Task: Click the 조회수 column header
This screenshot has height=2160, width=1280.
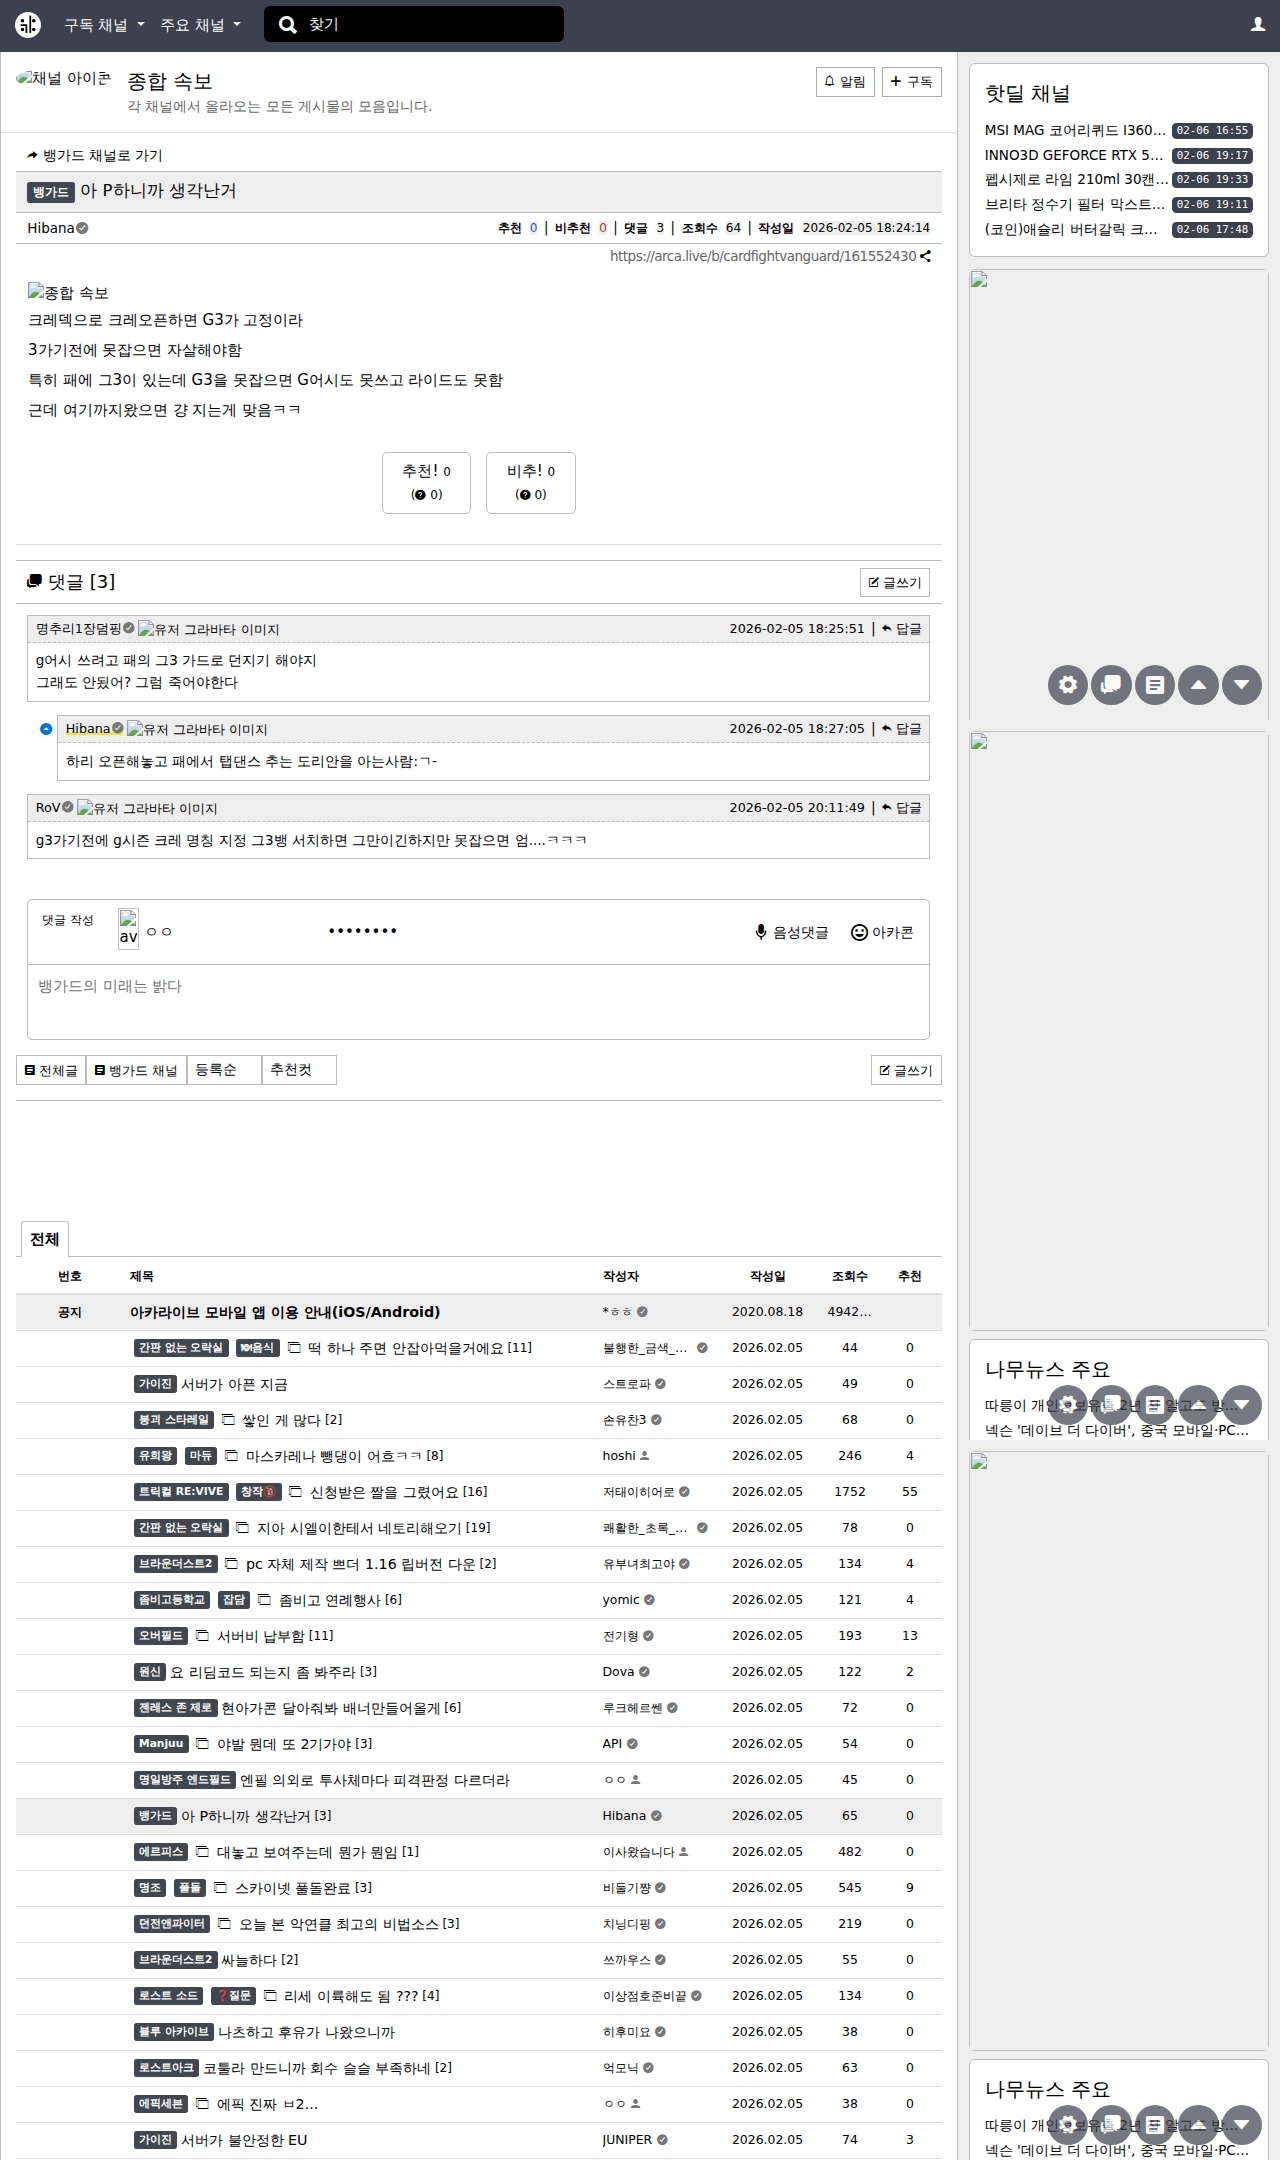Action: pyautogui.click(x=850, y=1276)
